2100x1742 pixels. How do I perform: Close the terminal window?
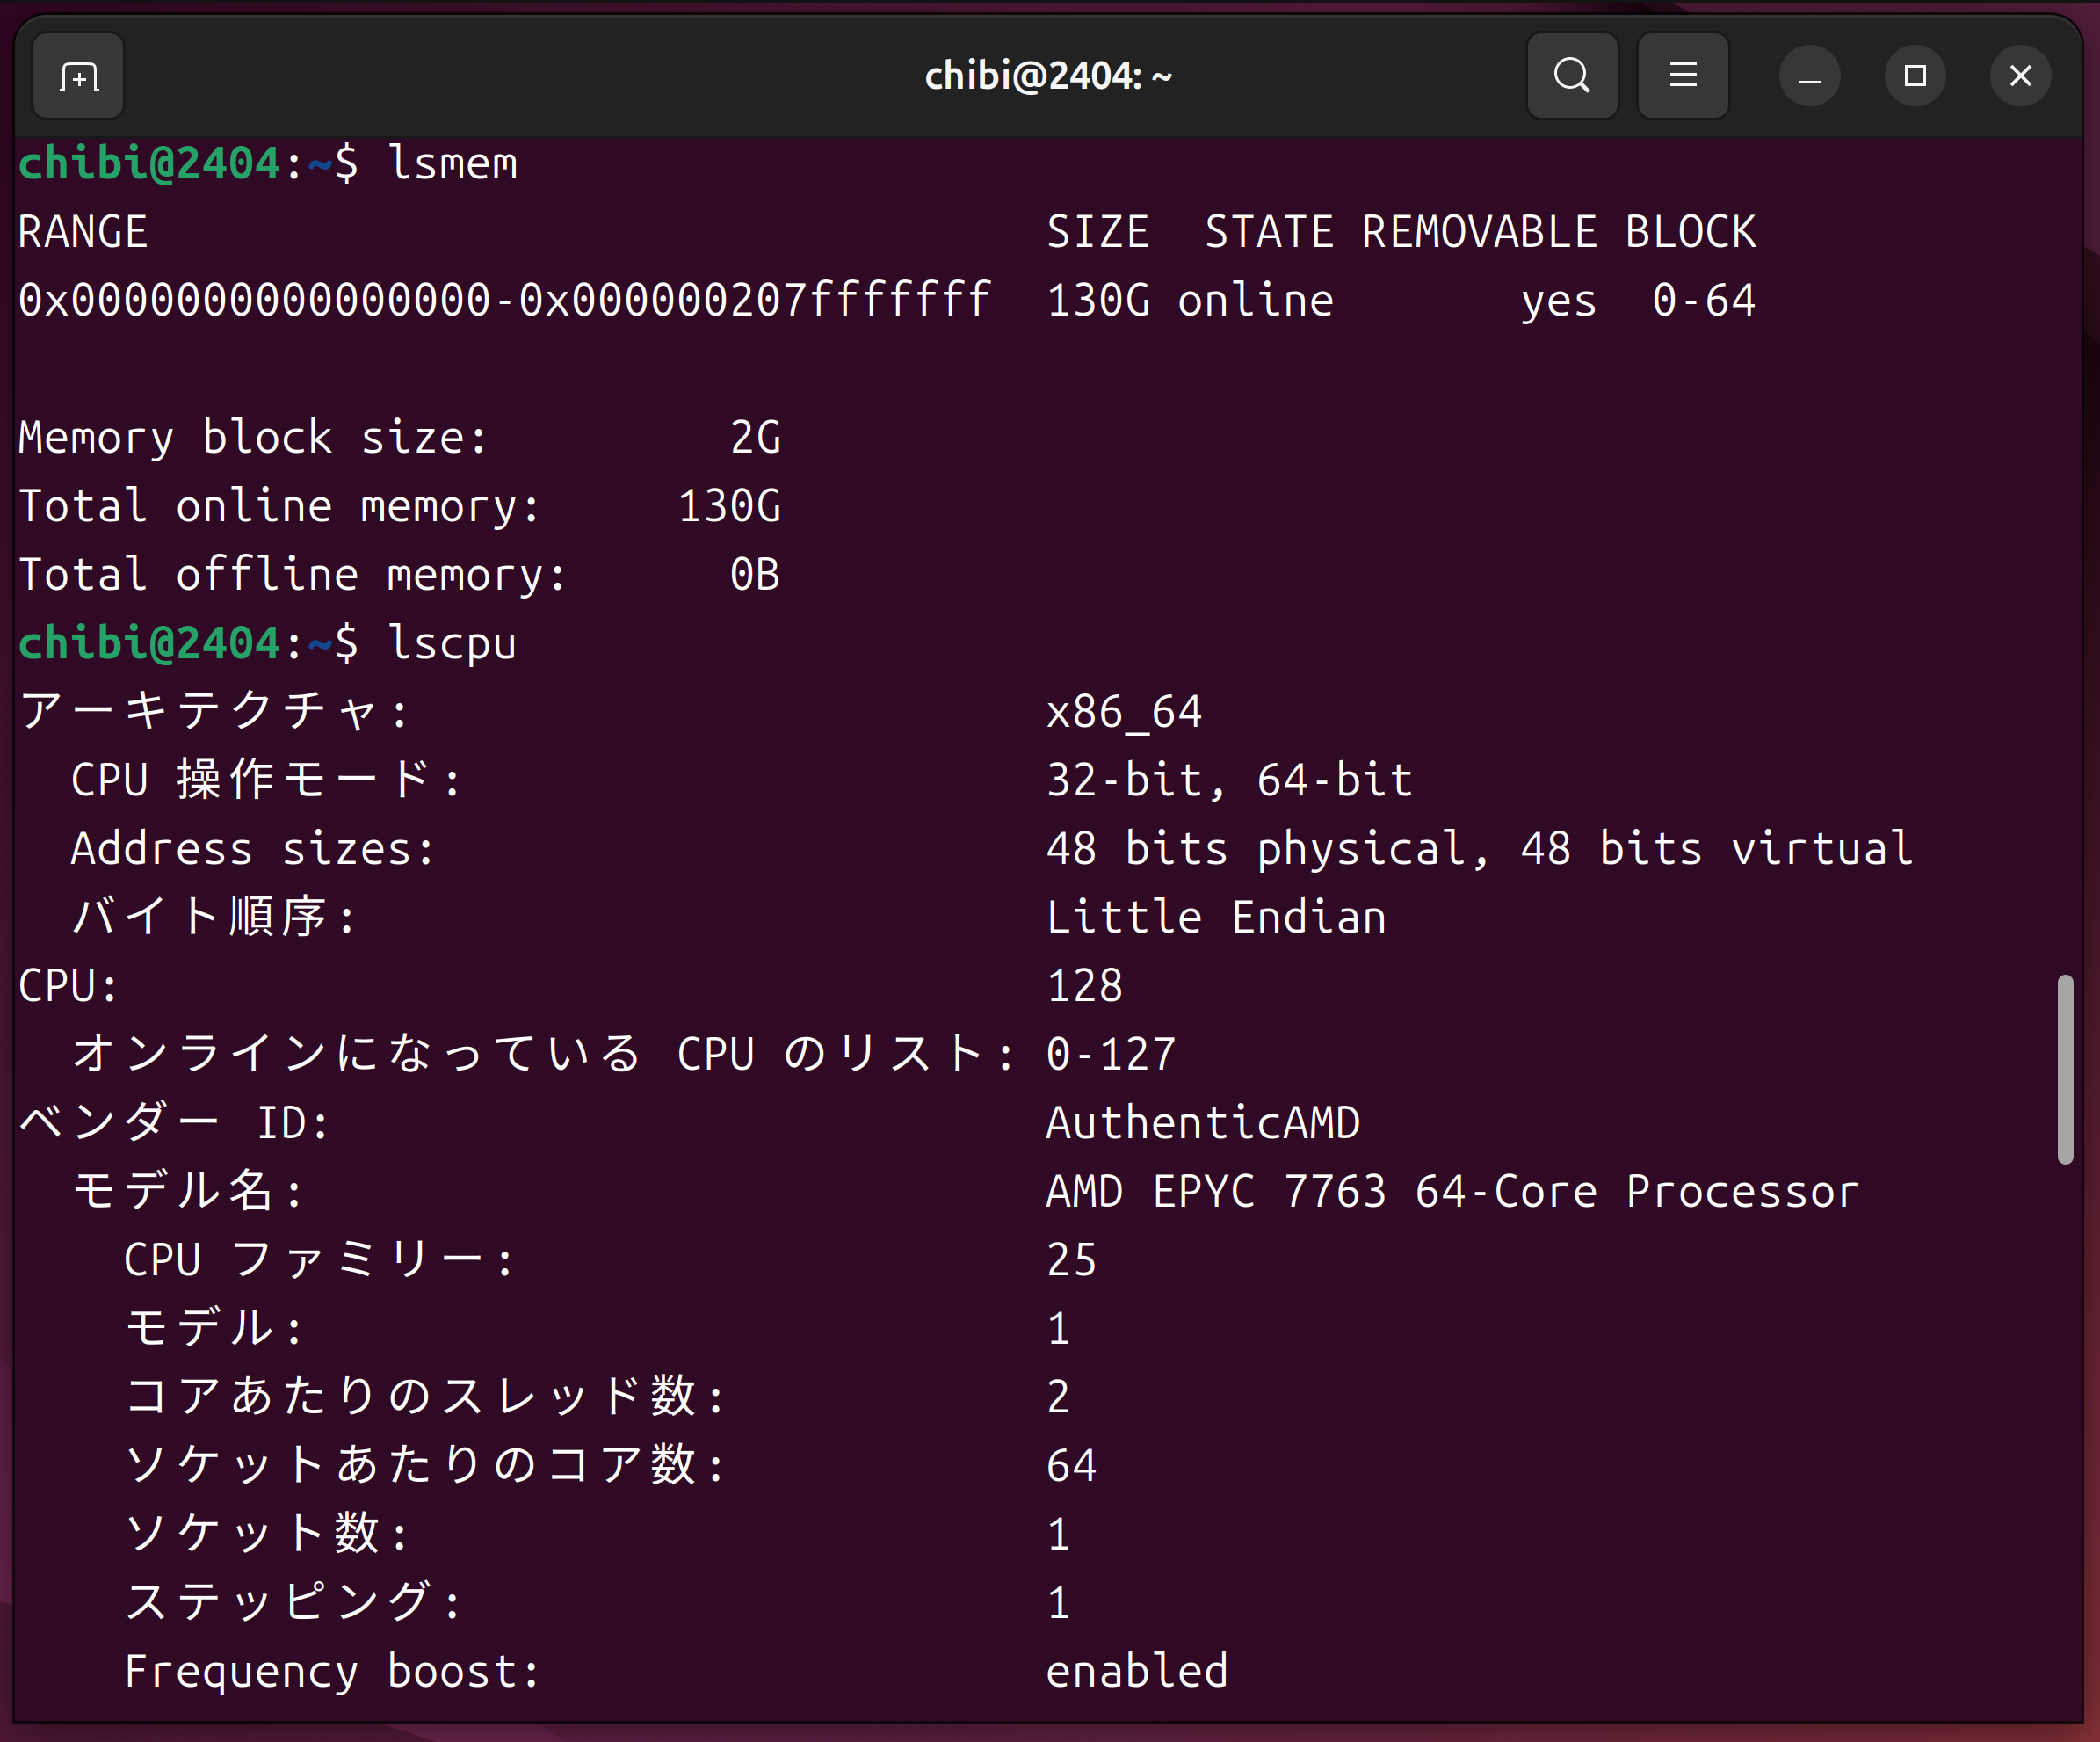2020,76
